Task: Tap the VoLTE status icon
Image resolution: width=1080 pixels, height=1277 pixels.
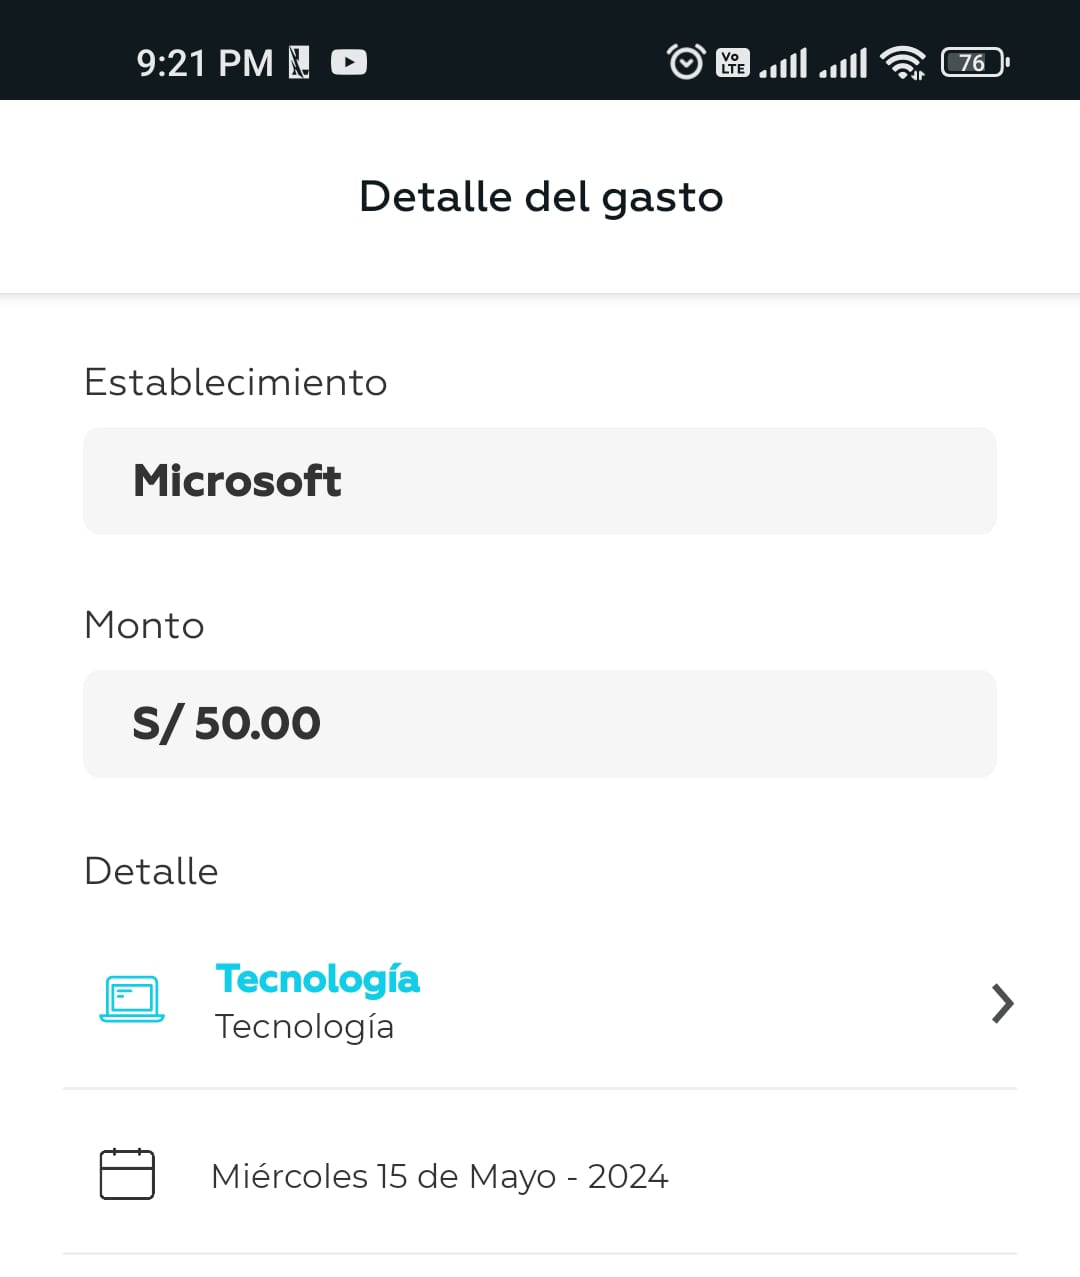Action: 733,63
